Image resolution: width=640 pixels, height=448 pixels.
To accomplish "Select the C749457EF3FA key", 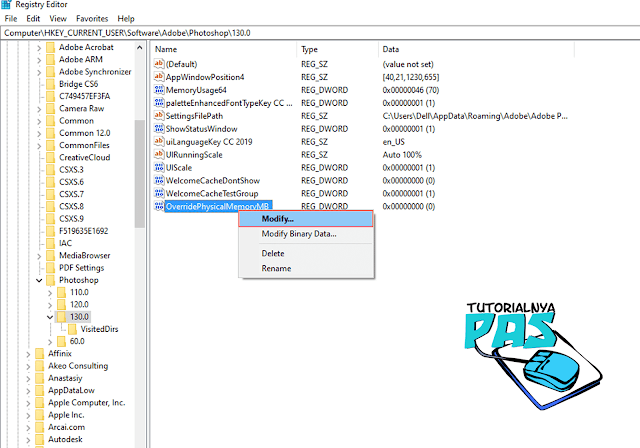I will click(x=84, y=96).
